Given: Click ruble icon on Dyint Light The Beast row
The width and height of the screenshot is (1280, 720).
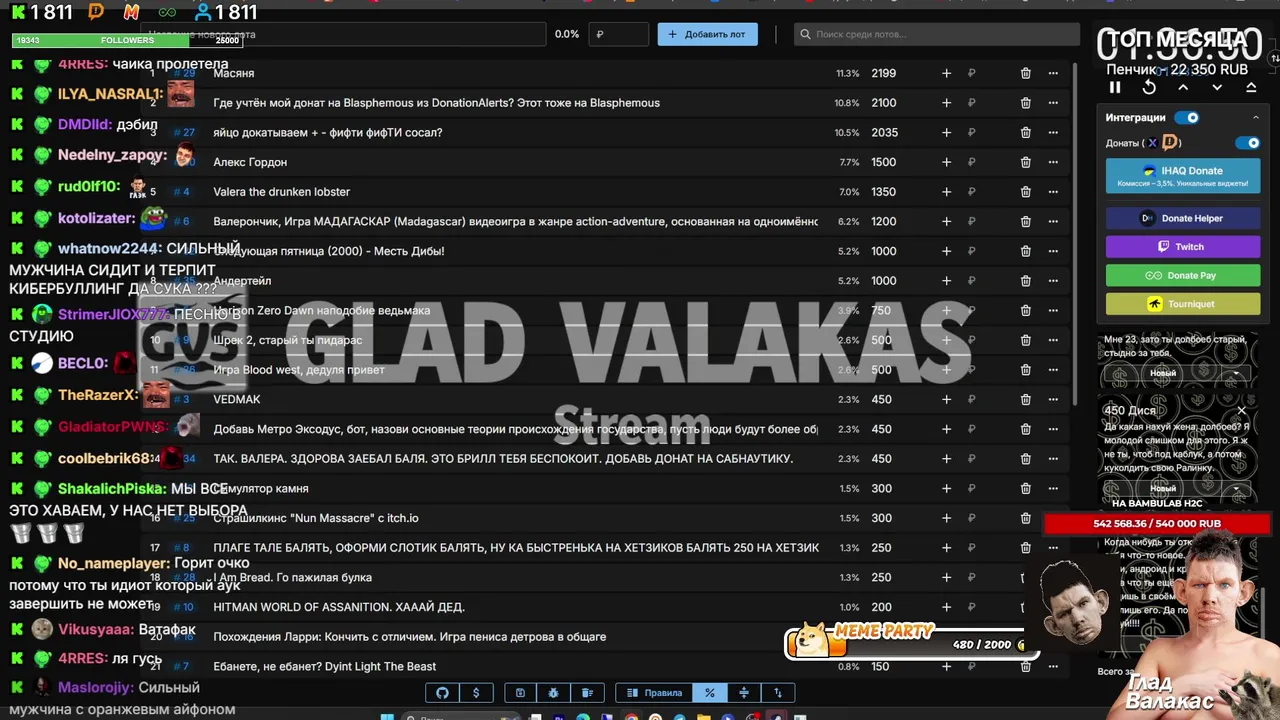Looking at the screenshot, I should 971,666.
